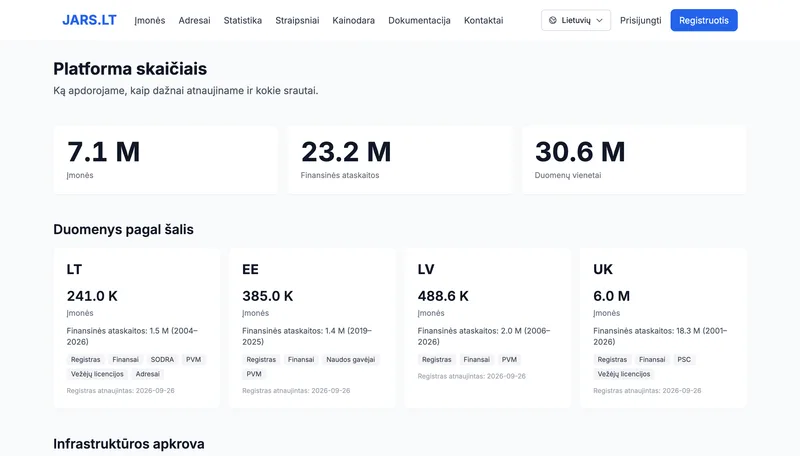The width and height of the screenshot is (800, 456).
Task: Click the UK card registry update date
Action: click(x=647, y=391)
